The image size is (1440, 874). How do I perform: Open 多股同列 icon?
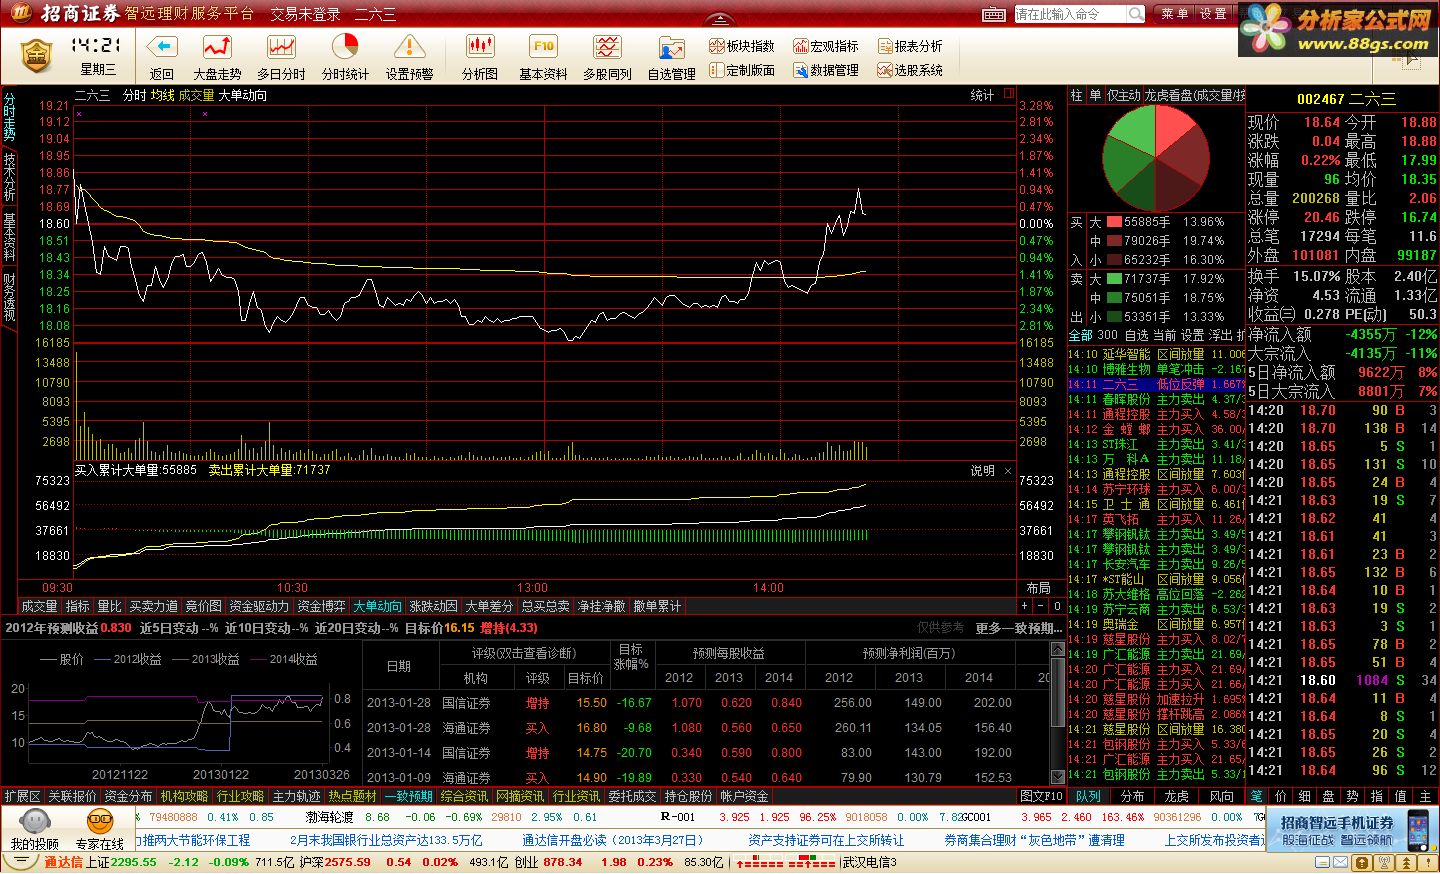coord(607,47)
